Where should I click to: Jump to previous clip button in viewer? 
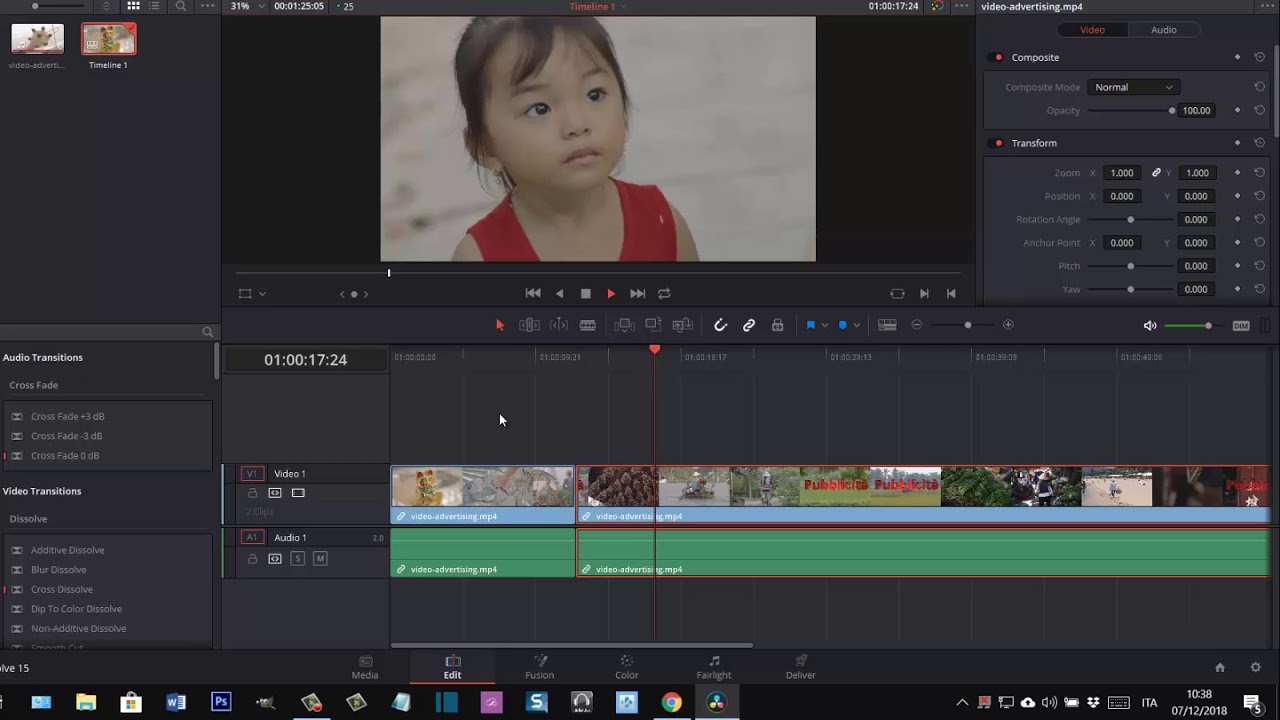point(951,293)
